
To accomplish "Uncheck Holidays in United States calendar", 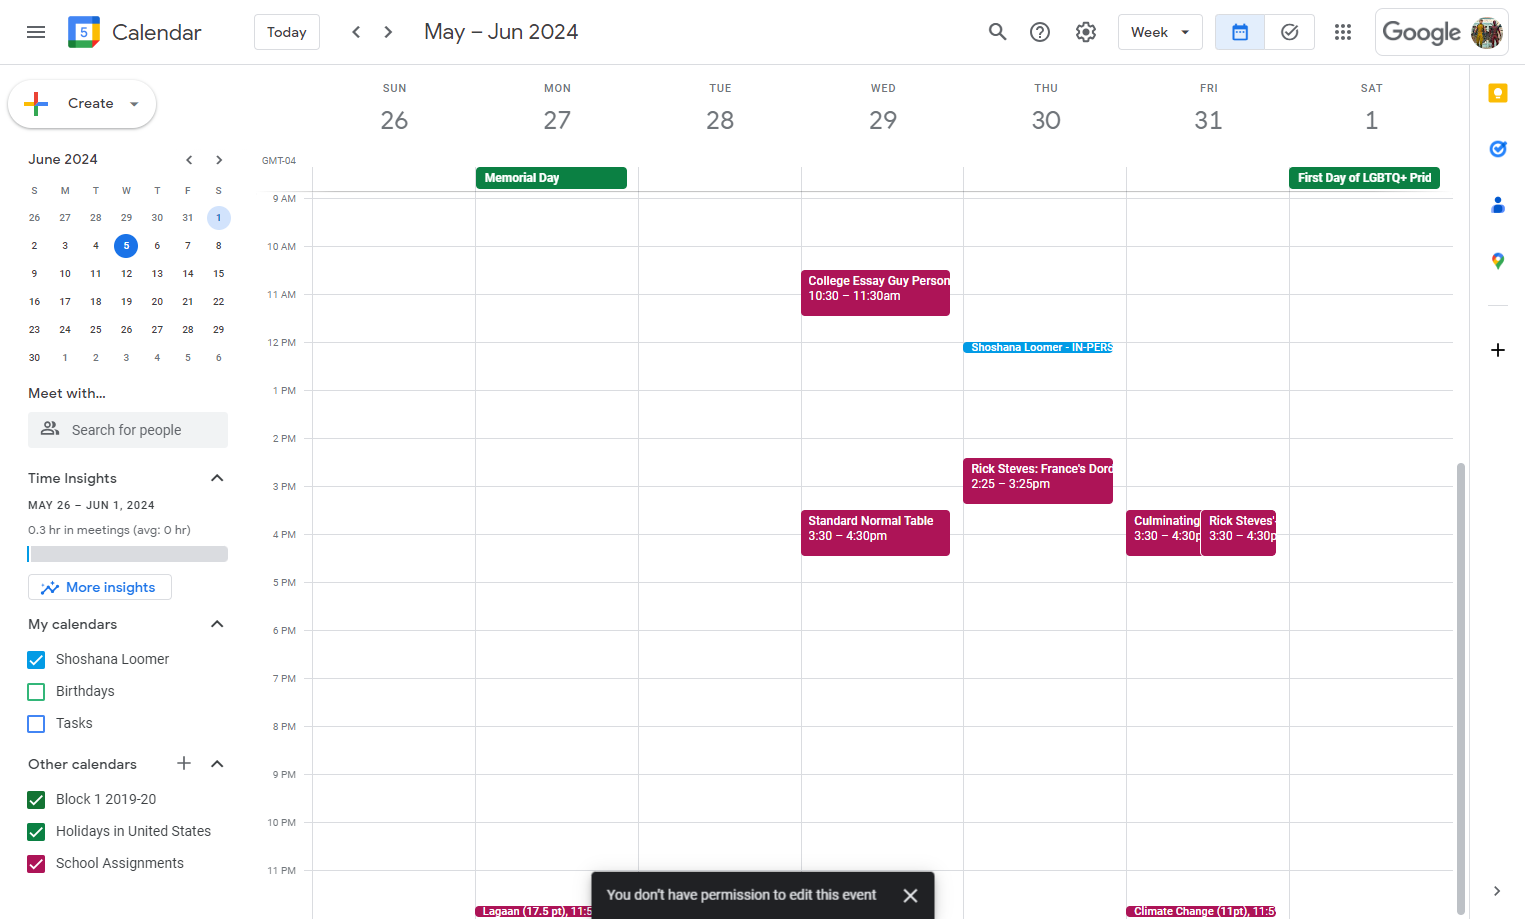I will pos(37,832).
